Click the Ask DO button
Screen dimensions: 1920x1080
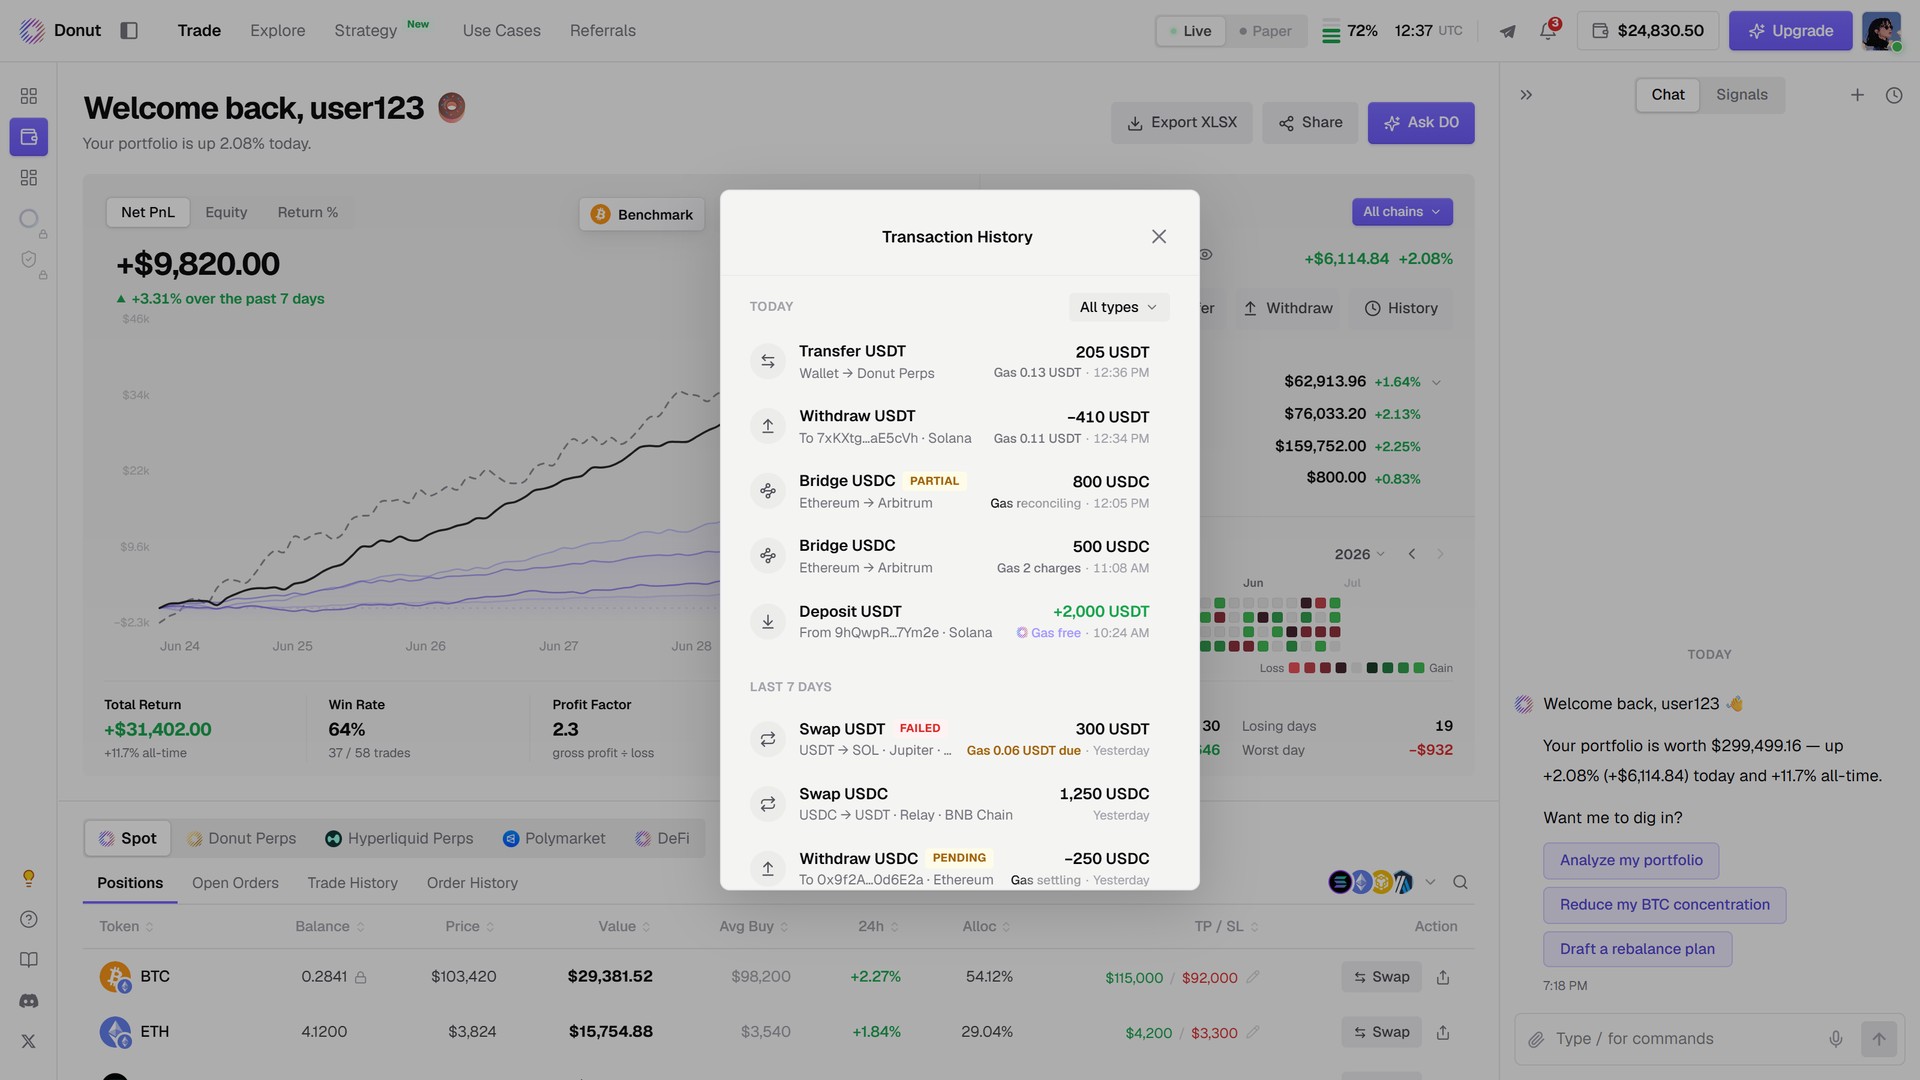click(x=1420, y=123)
